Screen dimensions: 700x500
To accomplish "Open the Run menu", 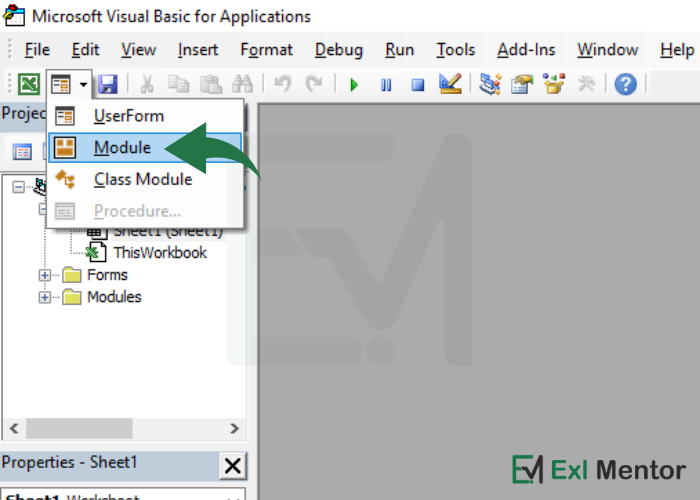I will click(400, 50).
